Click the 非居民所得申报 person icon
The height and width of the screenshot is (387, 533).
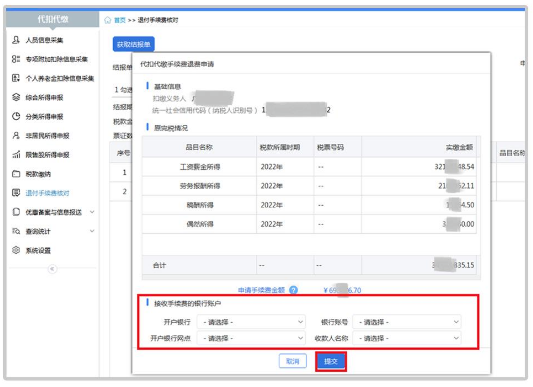click(x=16, y=135)
